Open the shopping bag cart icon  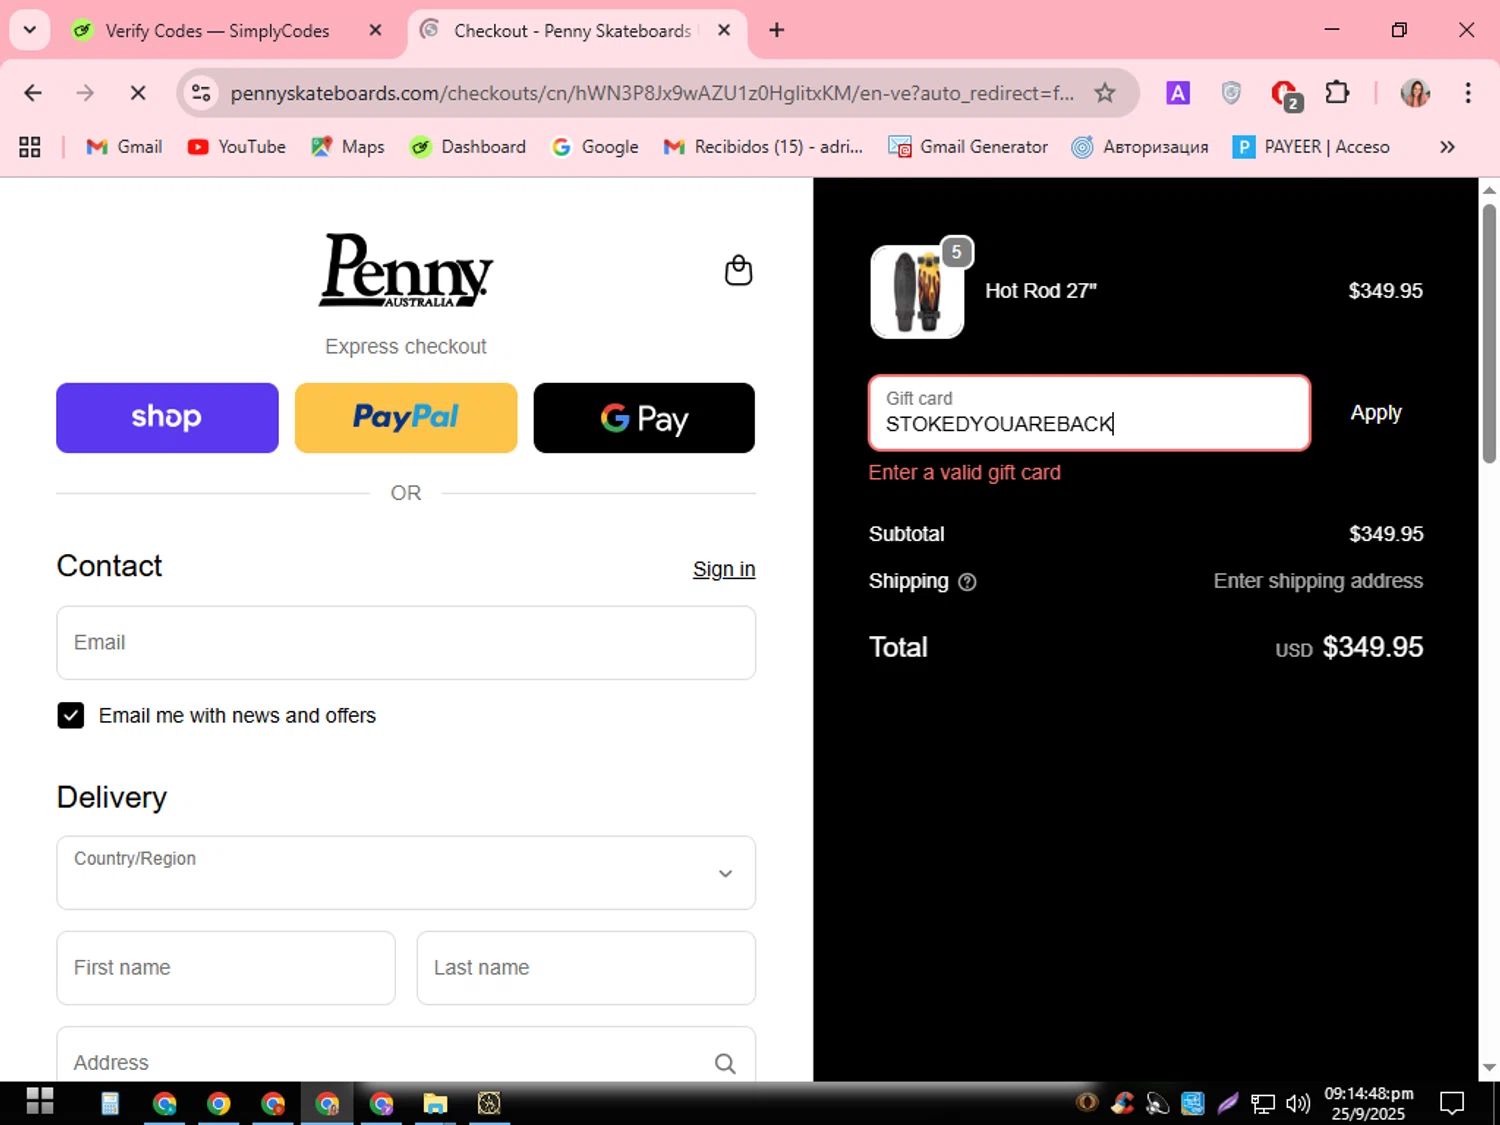click(x=738, y=270)
